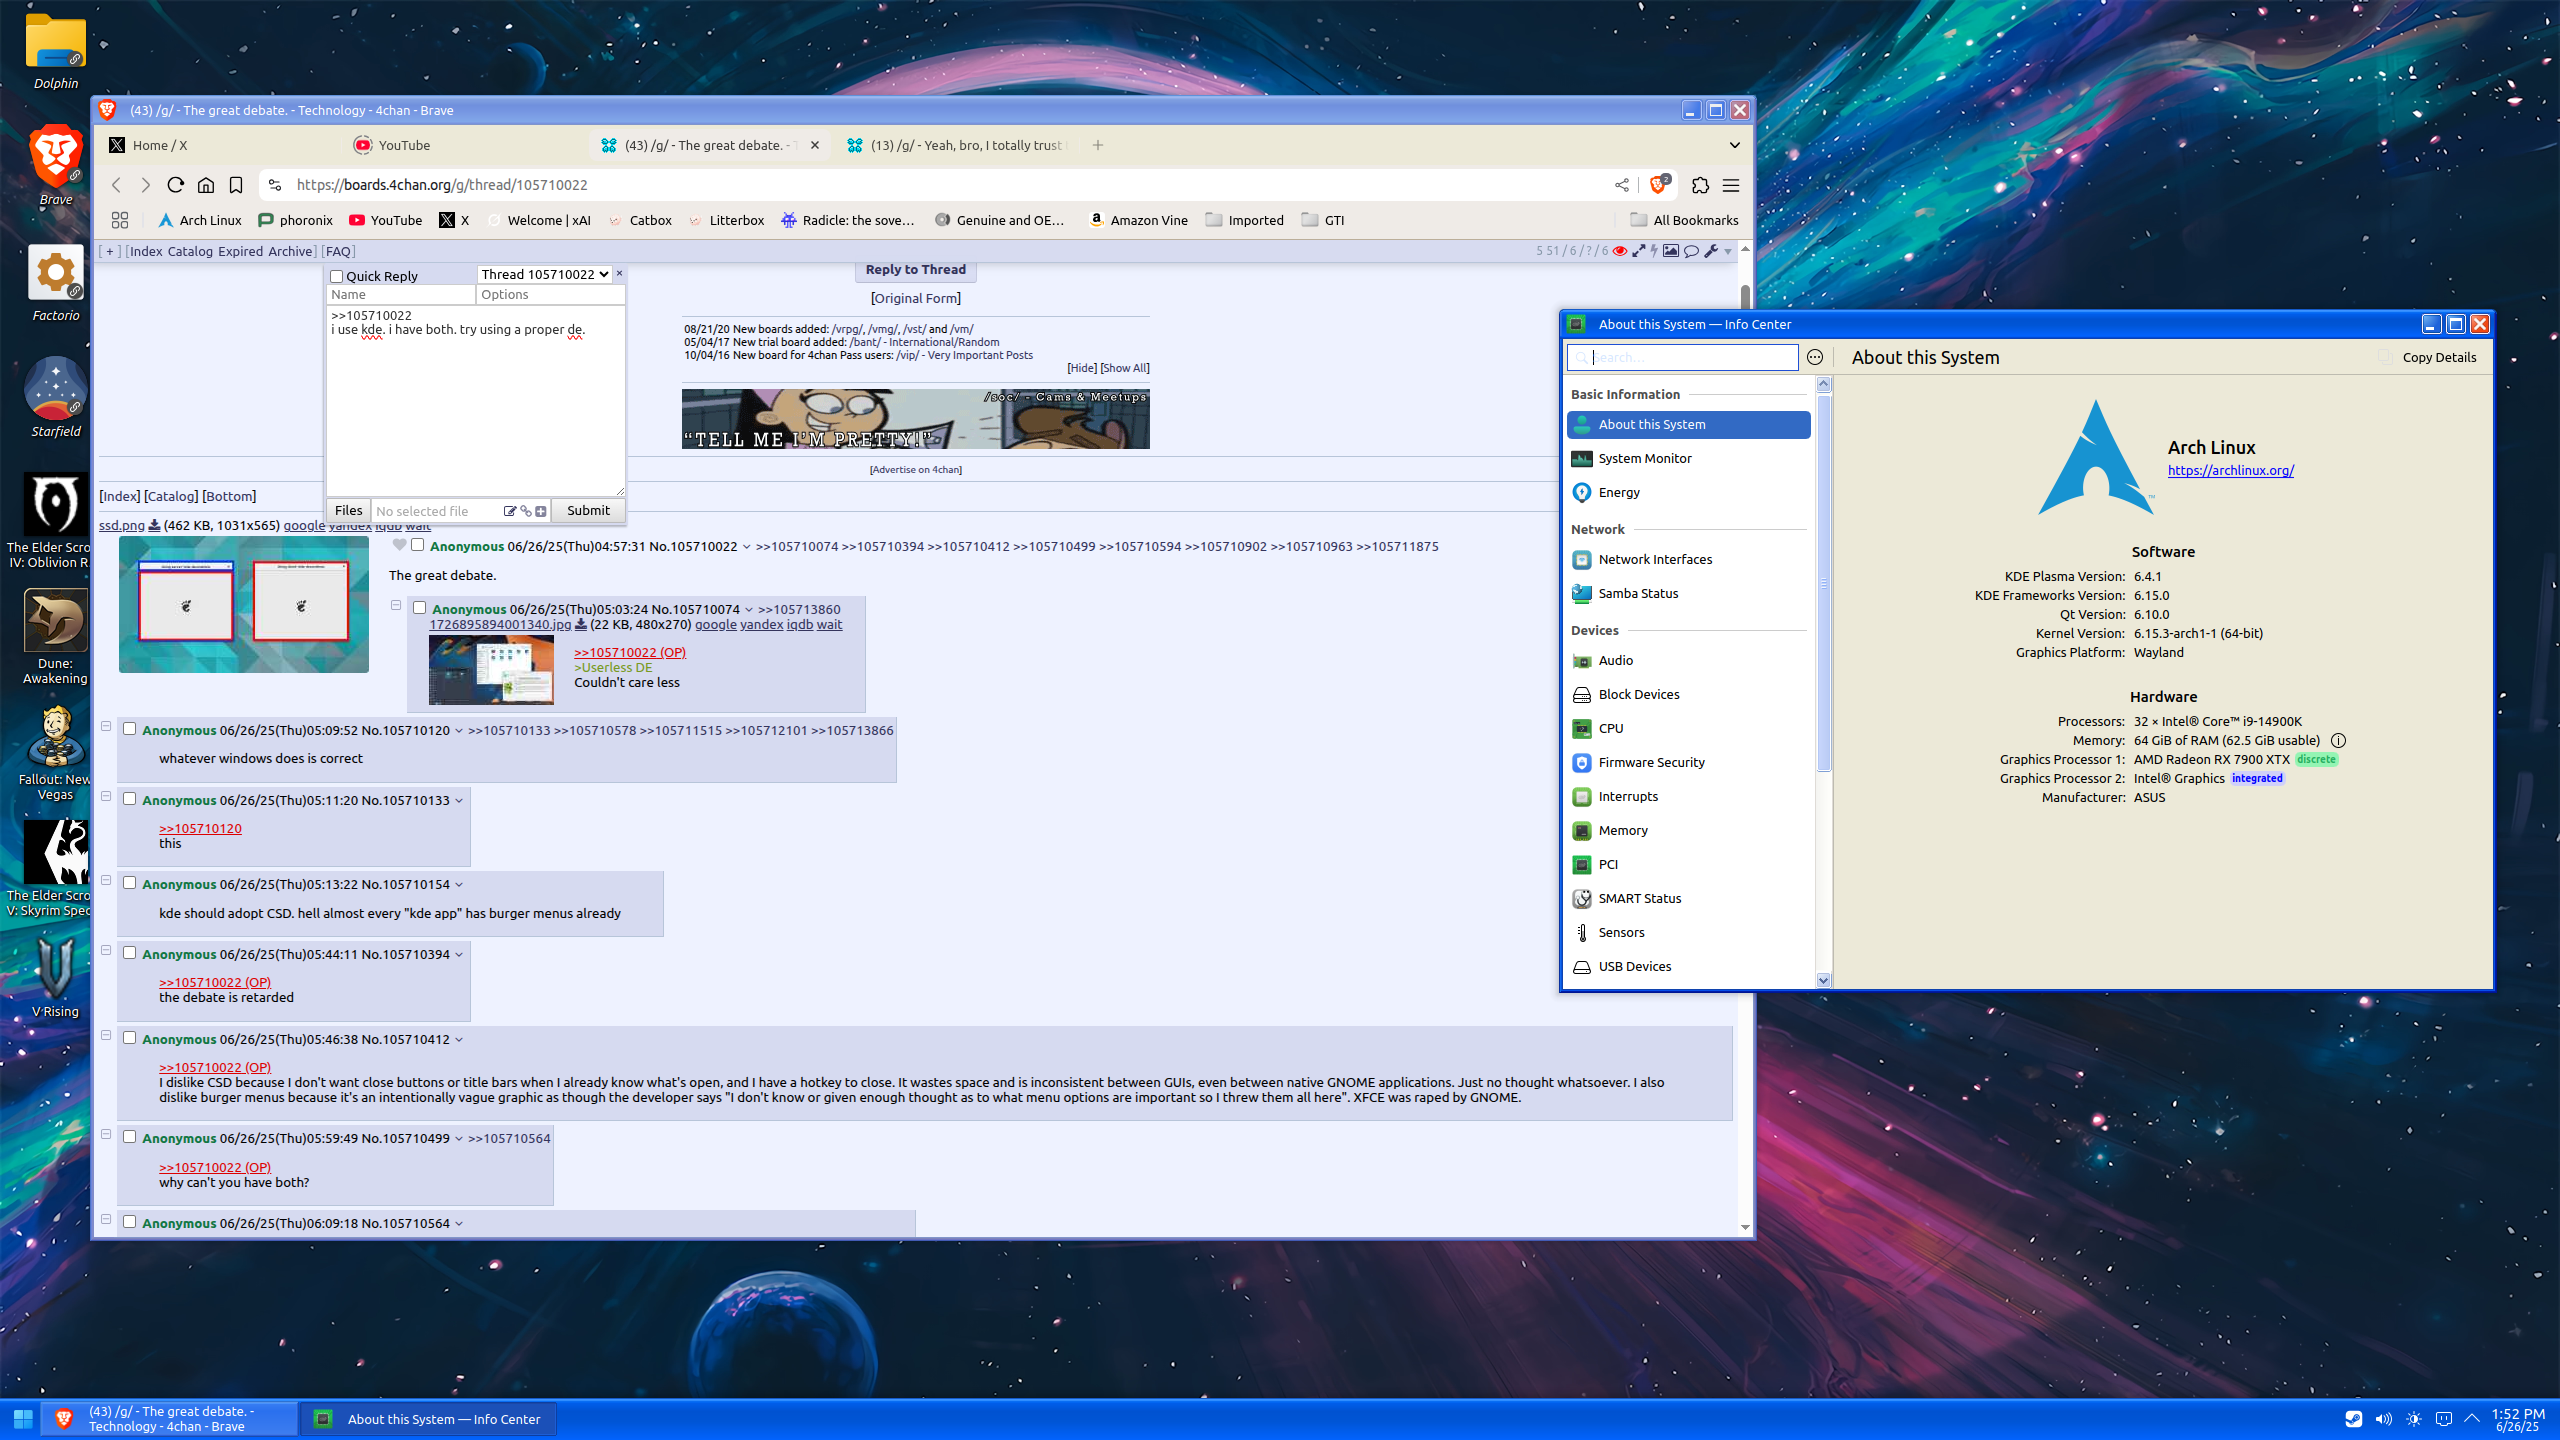Click the Steam tray icon
The image size is (2560, 1440).
pyautogui.click(x=2354, y=1419)
